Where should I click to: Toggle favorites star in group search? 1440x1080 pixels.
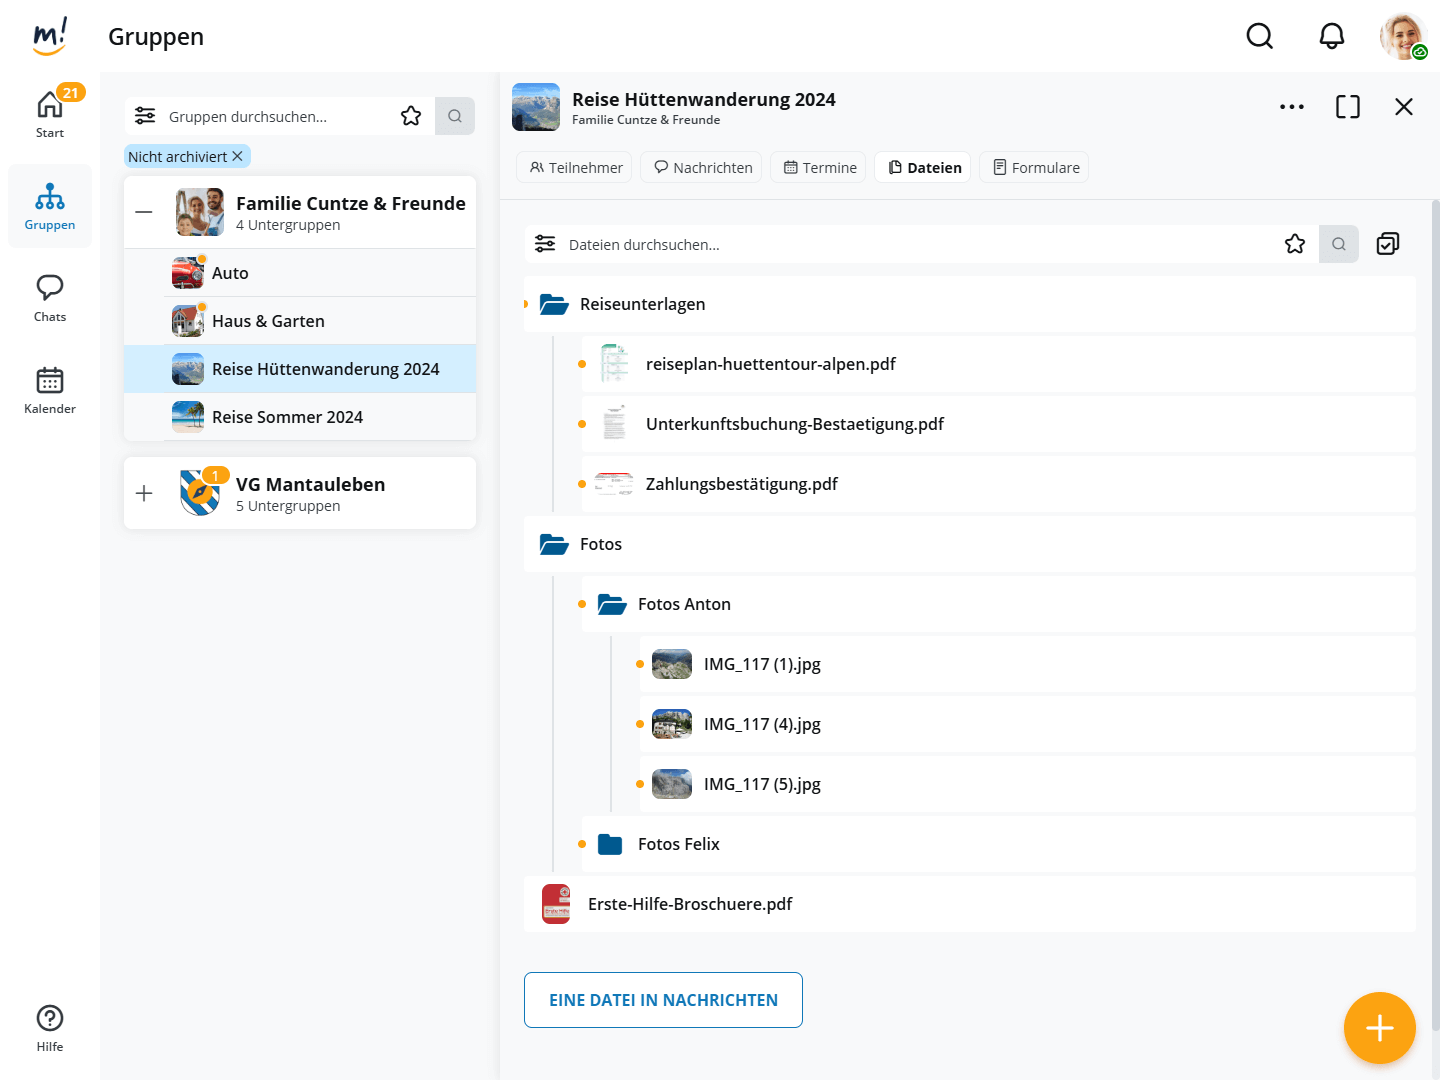[x=410, y=116]
